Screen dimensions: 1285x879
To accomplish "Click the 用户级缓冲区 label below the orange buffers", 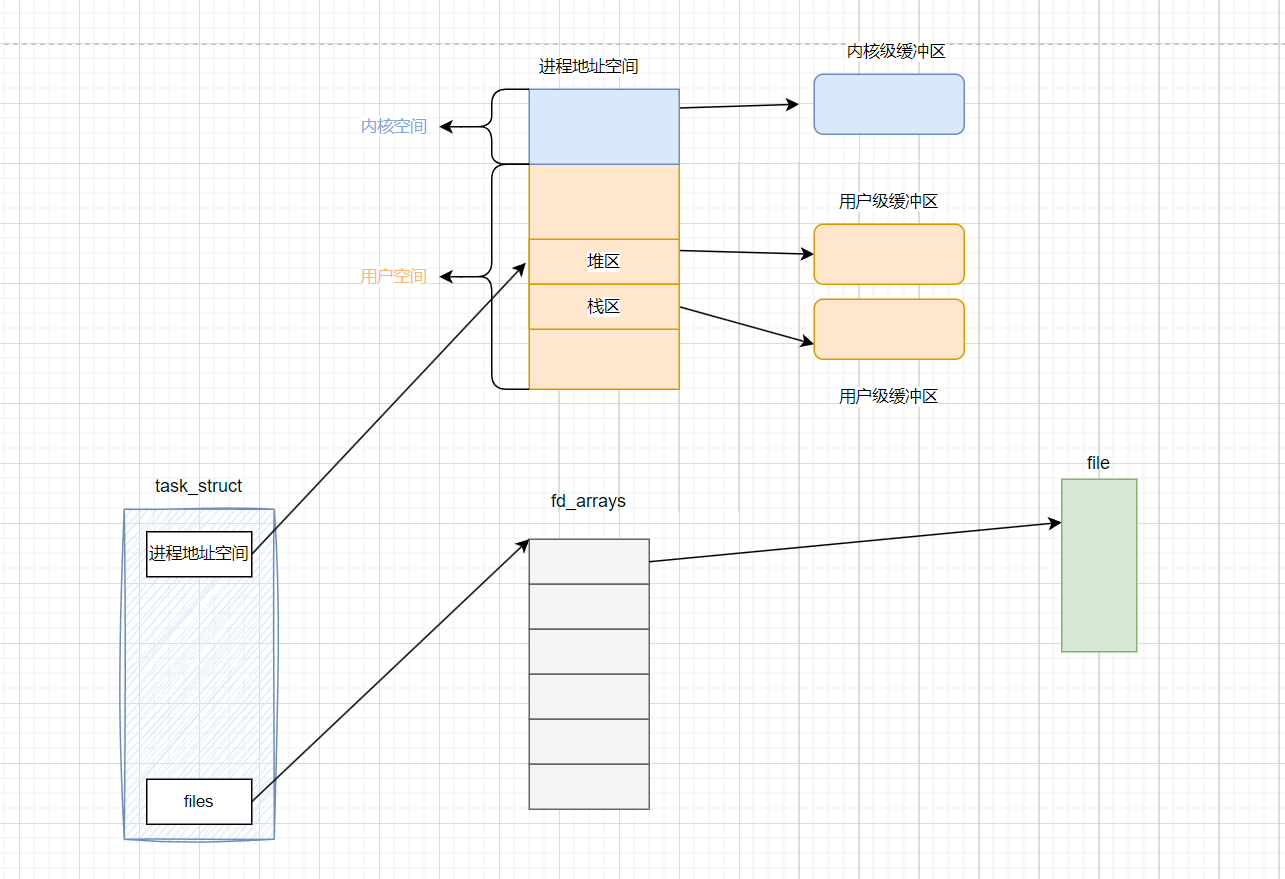I will click(889, 396).
